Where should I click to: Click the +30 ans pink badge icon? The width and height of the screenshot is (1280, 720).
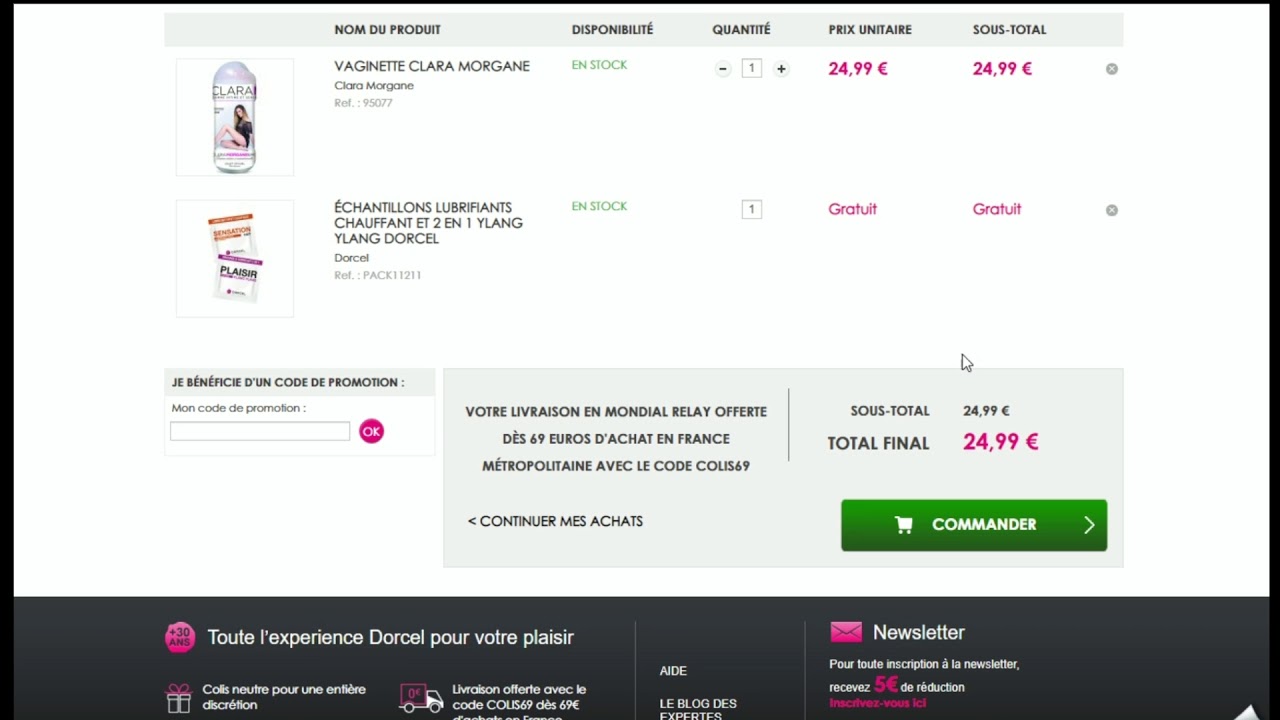pos(180,637)
